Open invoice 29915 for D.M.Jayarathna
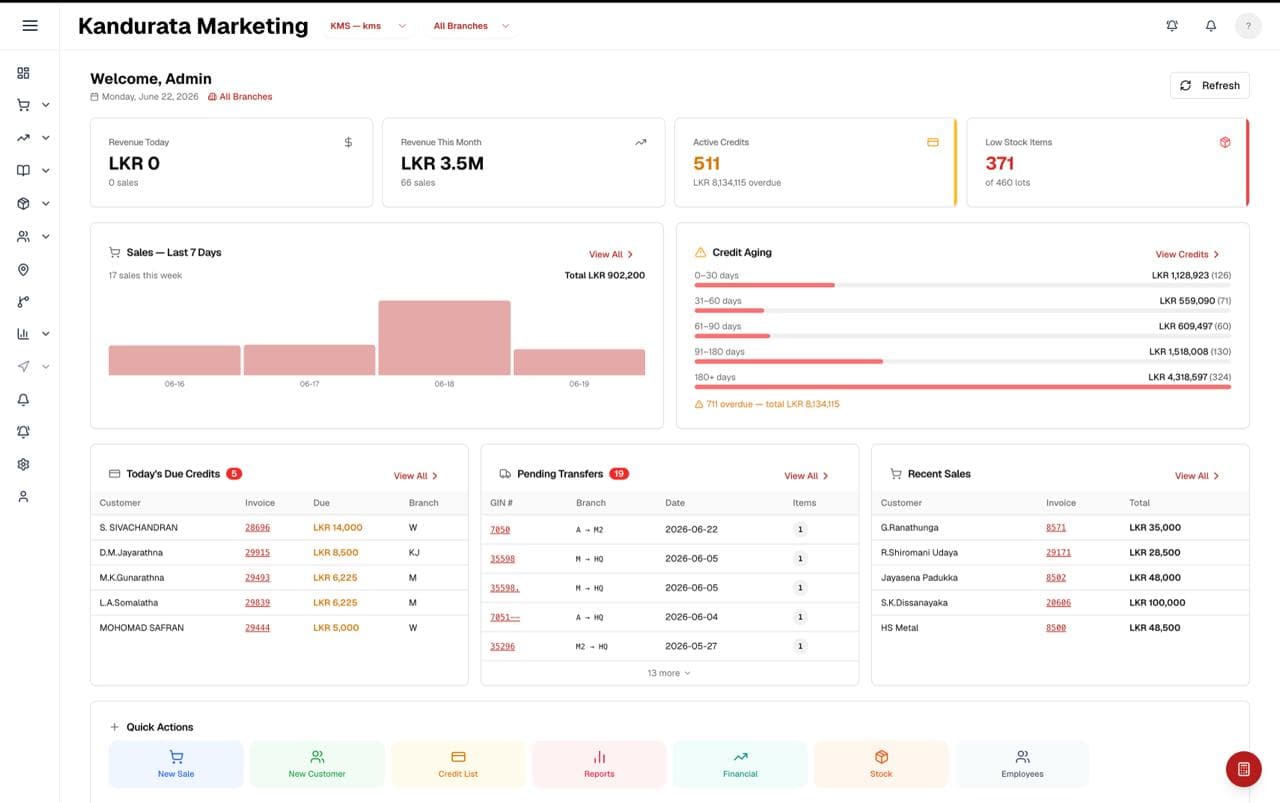 (257, 552)
